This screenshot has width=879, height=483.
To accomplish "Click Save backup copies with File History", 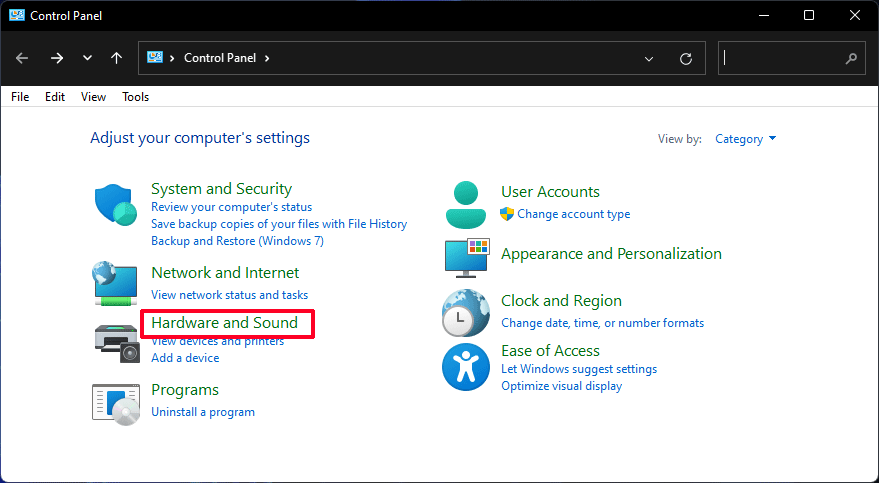I will pyautogui.click(x=279, y=224).
